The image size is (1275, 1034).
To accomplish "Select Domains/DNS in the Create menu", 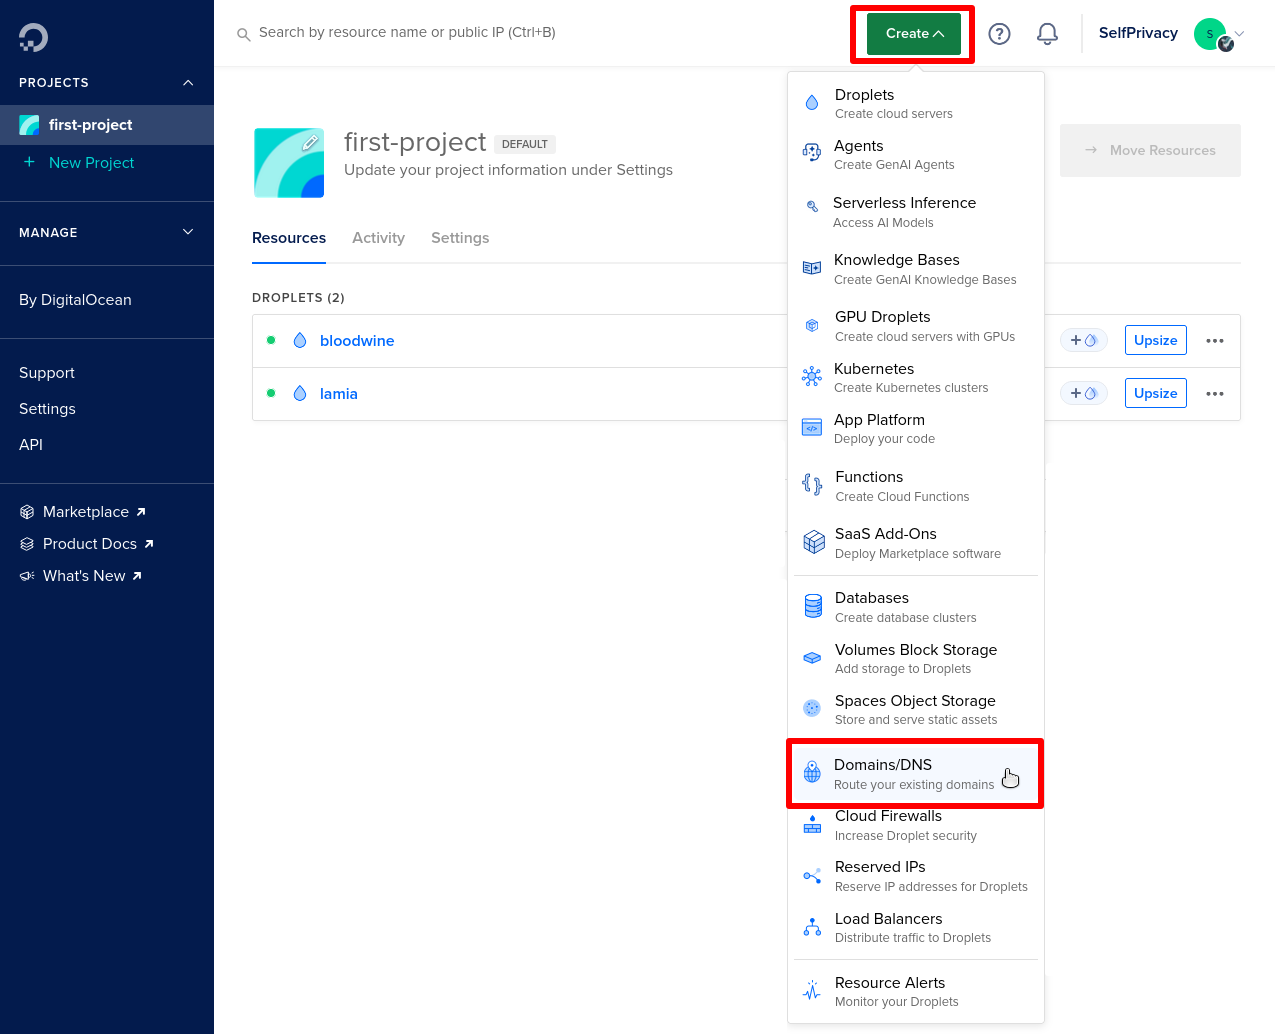I will tap(916, 773).
